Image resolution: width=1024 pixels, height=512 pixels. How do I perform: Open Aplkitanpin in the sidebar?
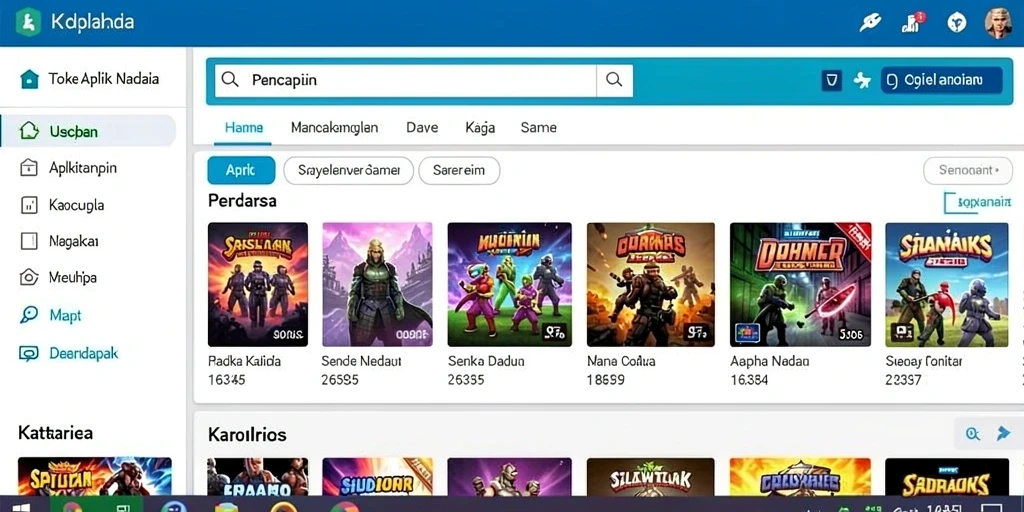click(x=83, y=168)
